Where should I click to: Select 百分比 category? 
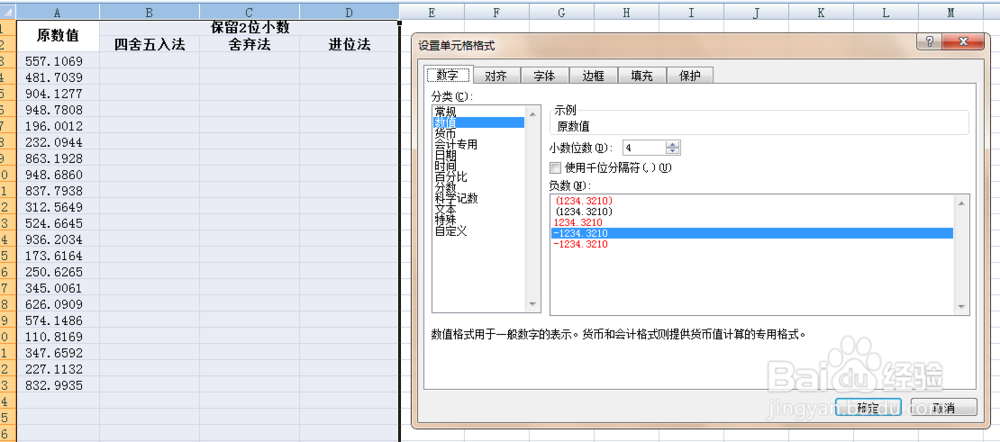[478, 177]
